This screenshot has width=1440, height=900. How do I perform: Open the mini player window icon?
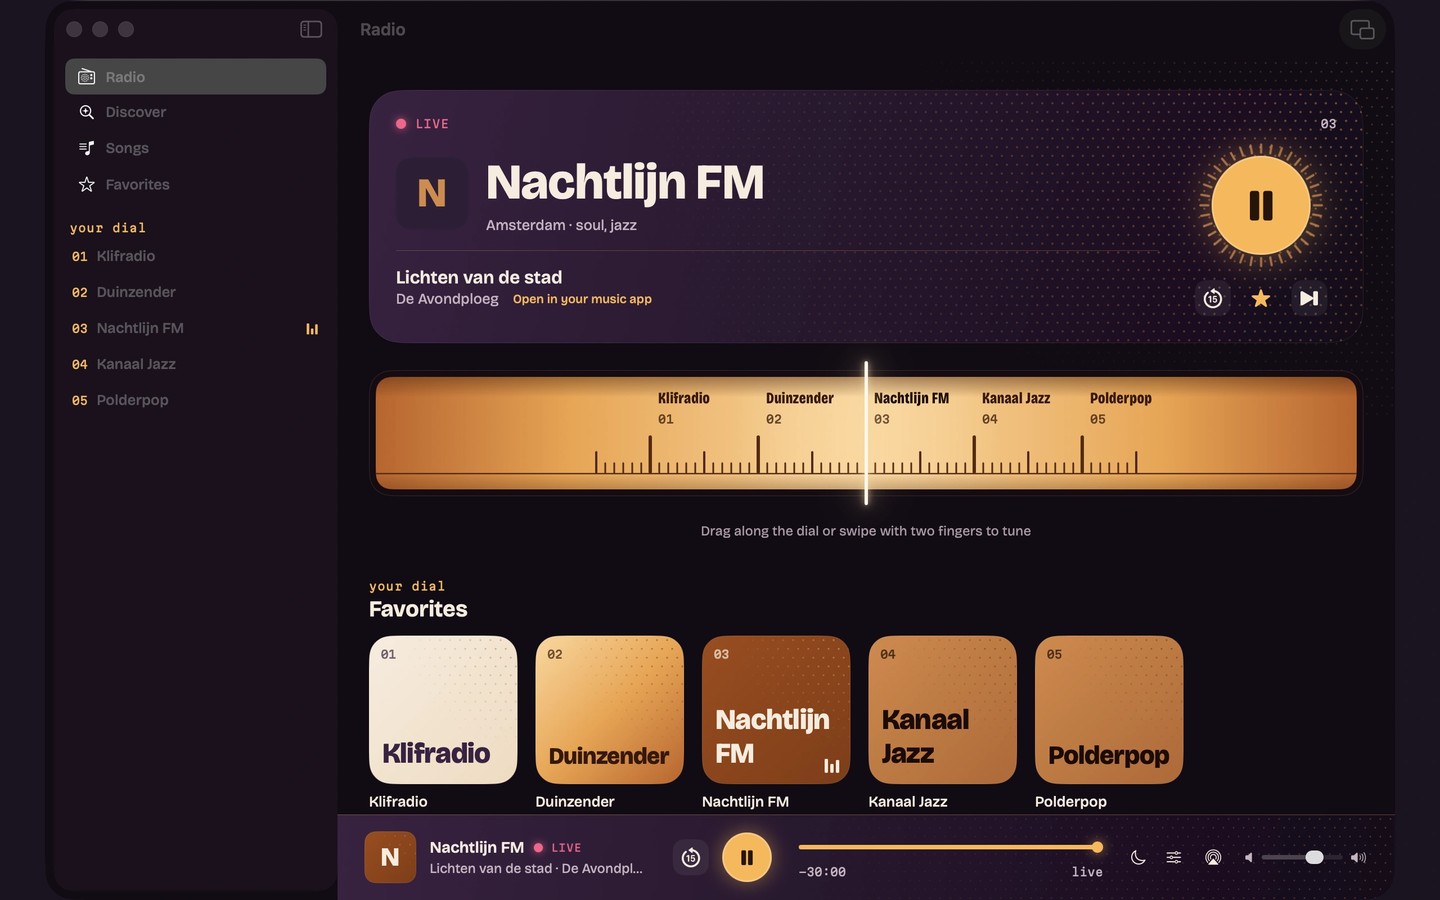[x=1362, y=30]
